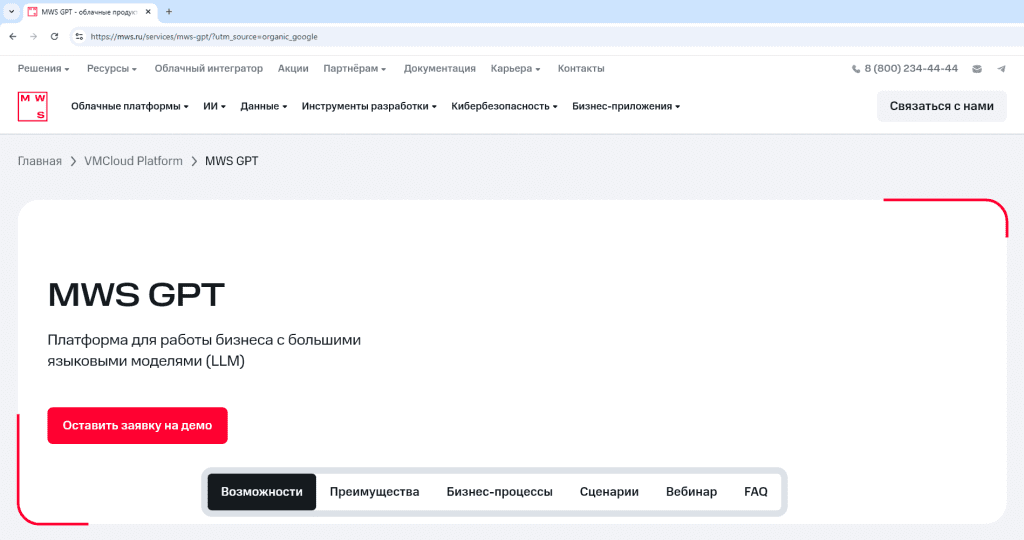Click the Связаться с нами button
Screen dimensions: 1024x540
click(942, 106)
